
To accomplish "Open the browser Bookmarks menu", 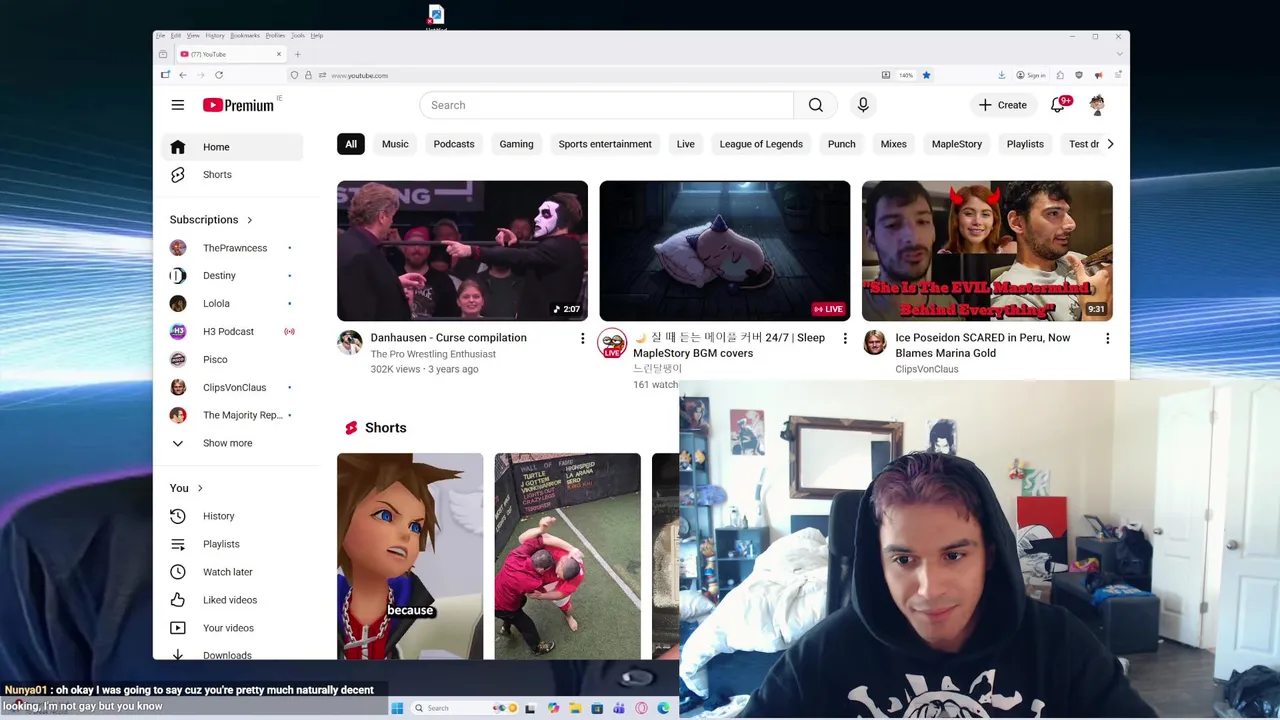I will [245, 36].
